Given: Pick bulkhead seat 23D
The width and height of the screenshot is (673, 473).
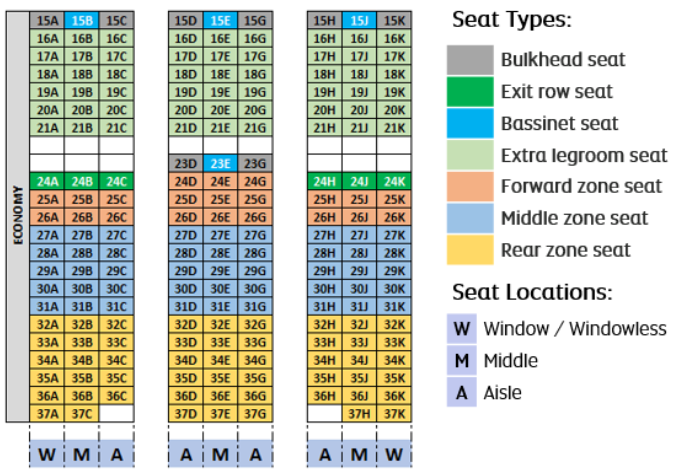Looking at the screenshot, I should coord(185,164).
